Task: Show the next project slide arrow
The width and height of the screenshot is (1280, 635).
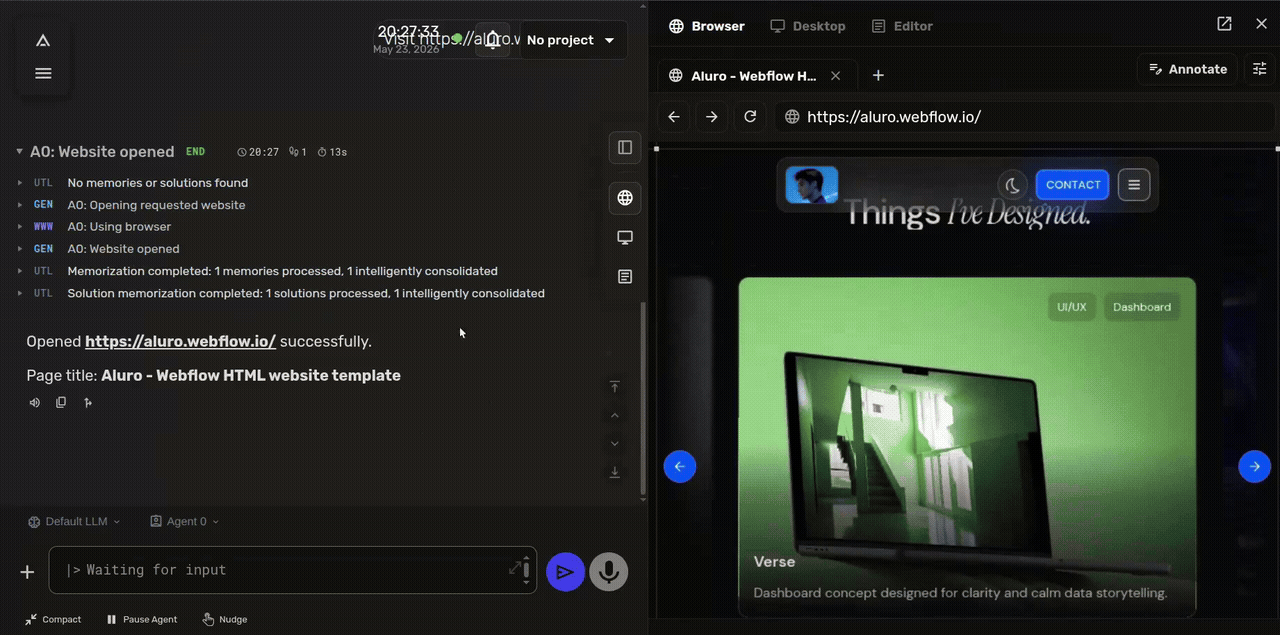Action: coord(1255,466)
